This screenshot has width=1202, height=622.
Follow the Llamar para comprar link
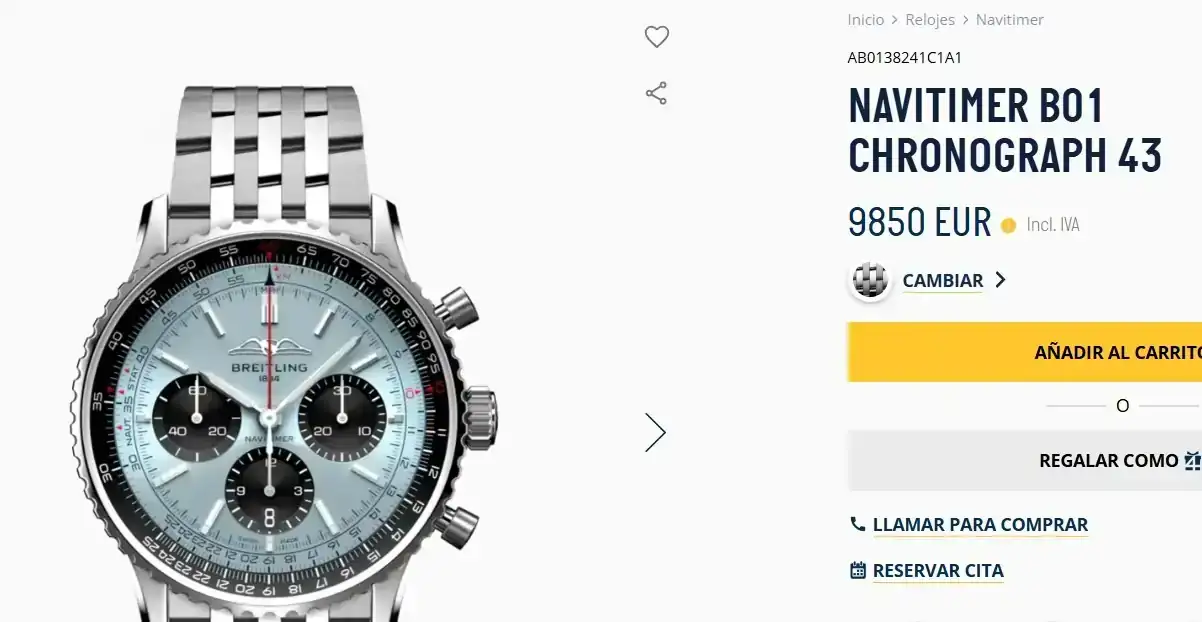(x=980, y=525)
